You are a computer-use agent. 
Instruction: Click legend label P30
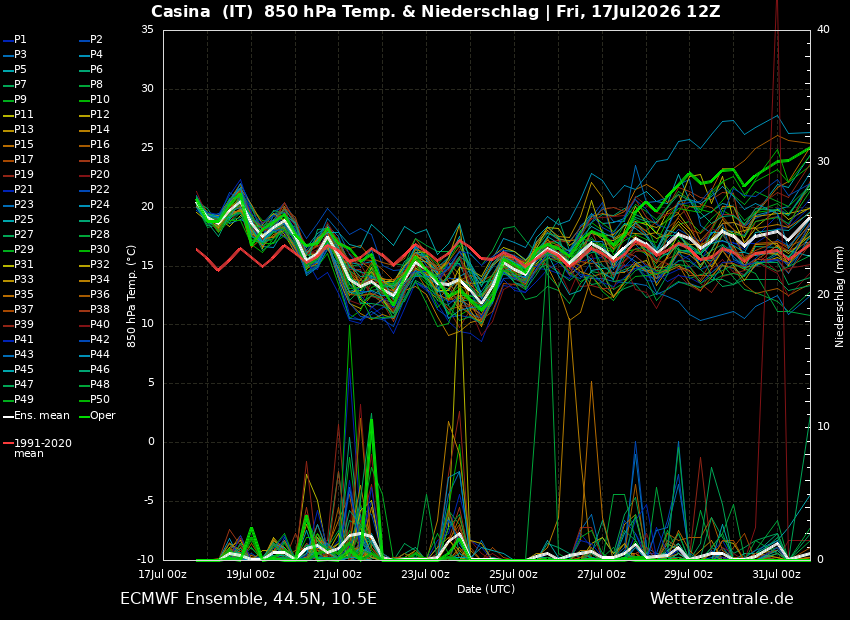(94, 249)
